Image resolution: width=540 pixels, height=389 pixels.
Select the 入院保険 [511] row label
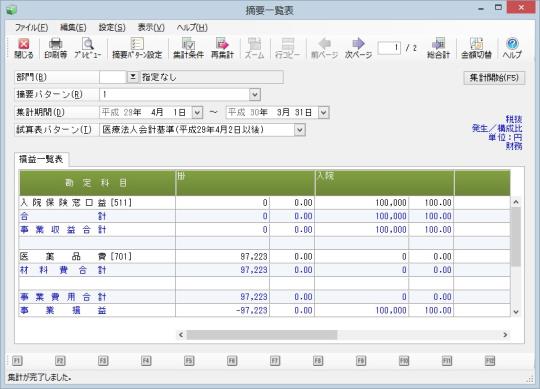76,203
